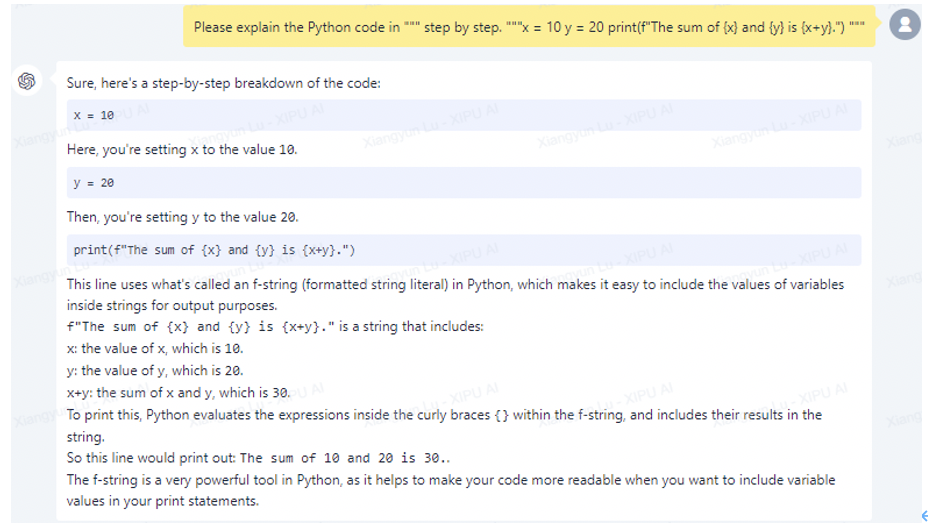Click the line "x+y: the sum of x and y"
Image resolution: width=928 pixels, height=528 pixels.
click(x=178, y=392)
